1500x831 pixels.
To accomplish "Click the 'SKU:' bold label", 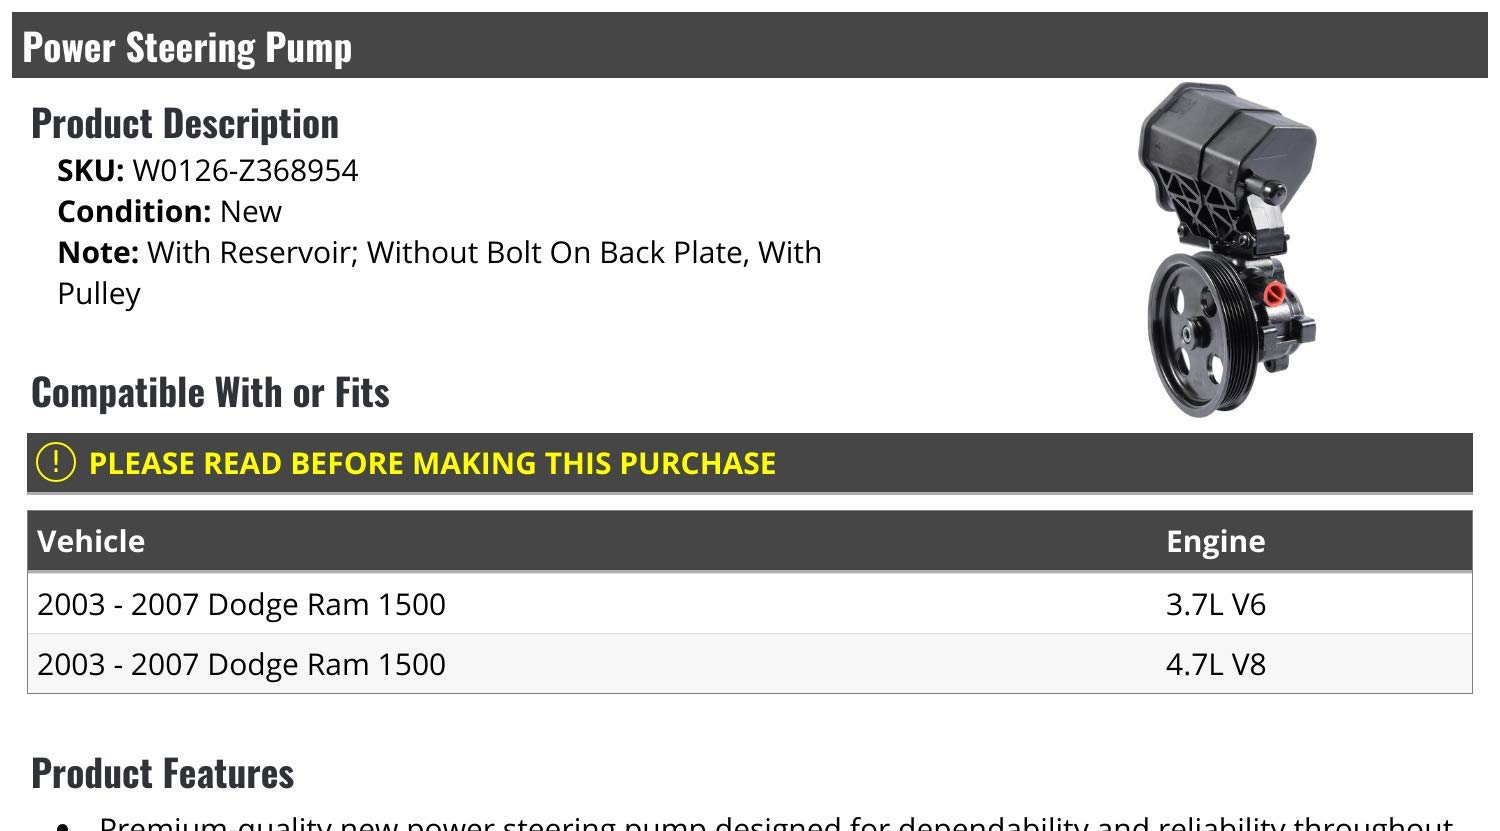I will click(90, 171).
